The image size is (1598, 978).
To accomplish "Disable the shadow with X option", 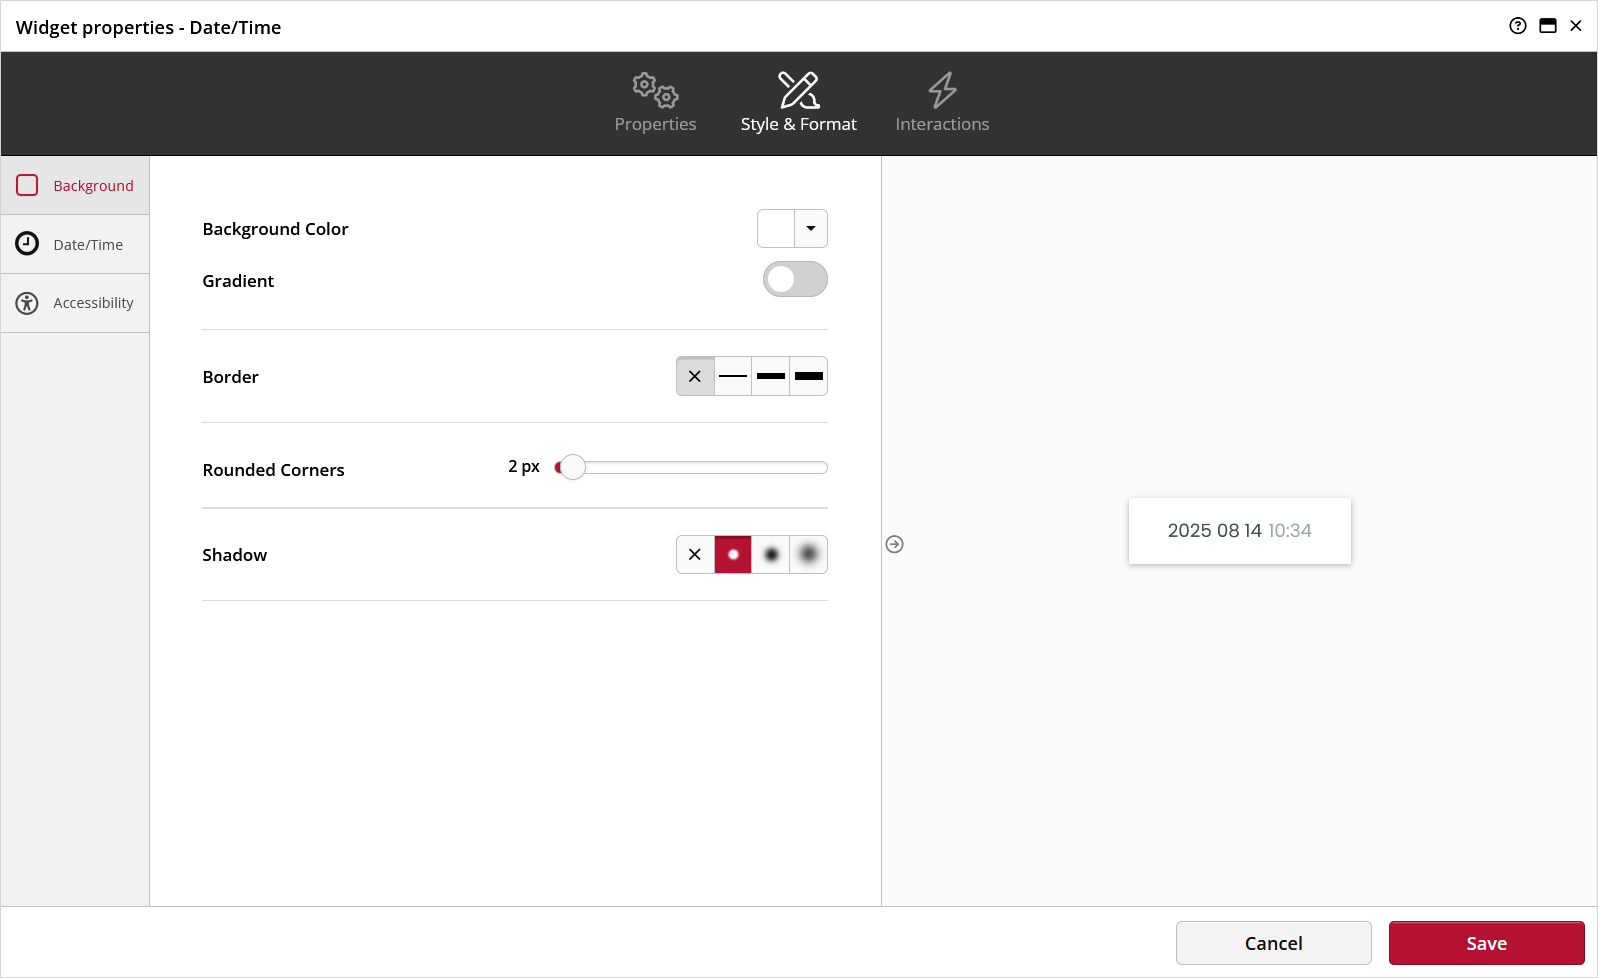I will 695,554.
